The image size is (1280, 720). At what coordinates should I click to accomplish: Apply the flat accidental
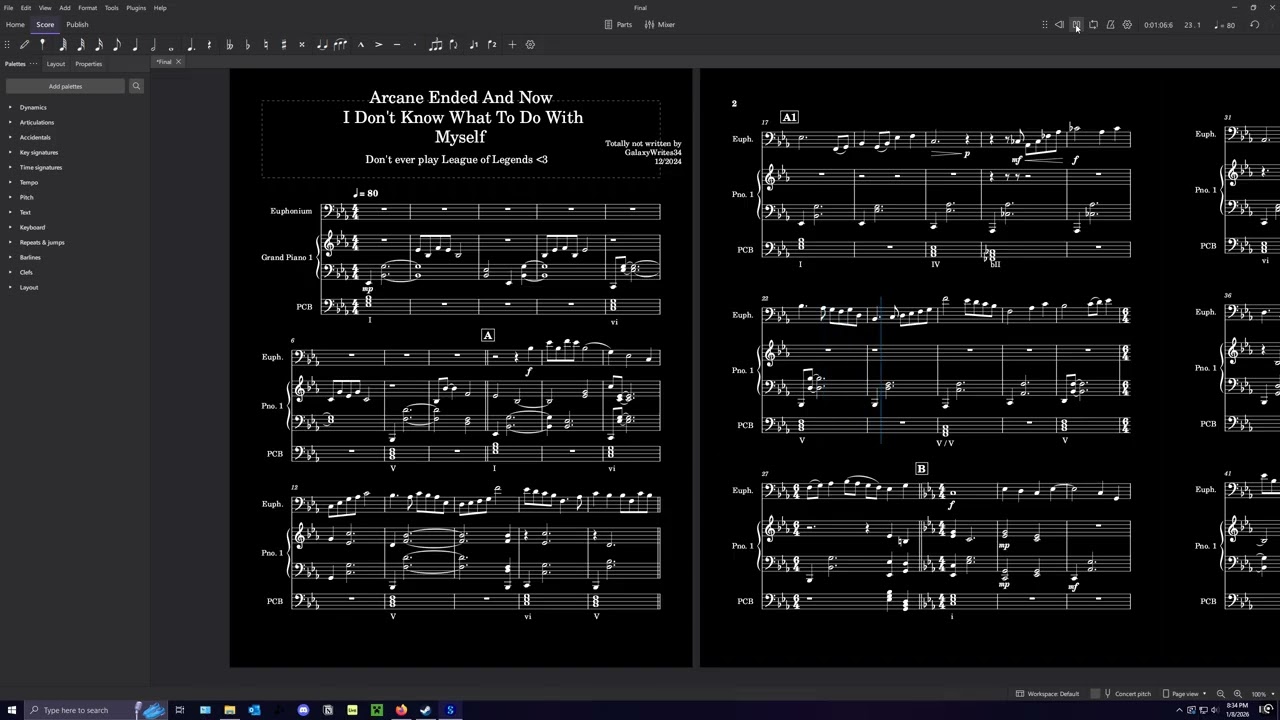tap(247, 44)
